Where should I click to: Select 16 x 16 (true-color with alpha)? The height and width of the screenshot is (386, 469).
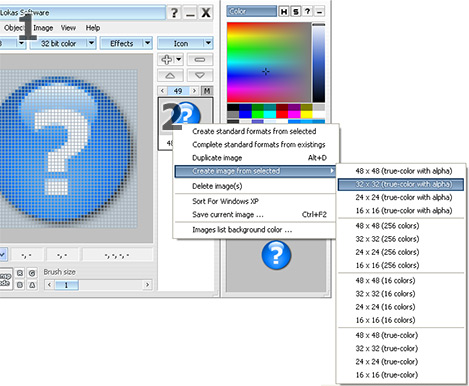coord(401,211)
